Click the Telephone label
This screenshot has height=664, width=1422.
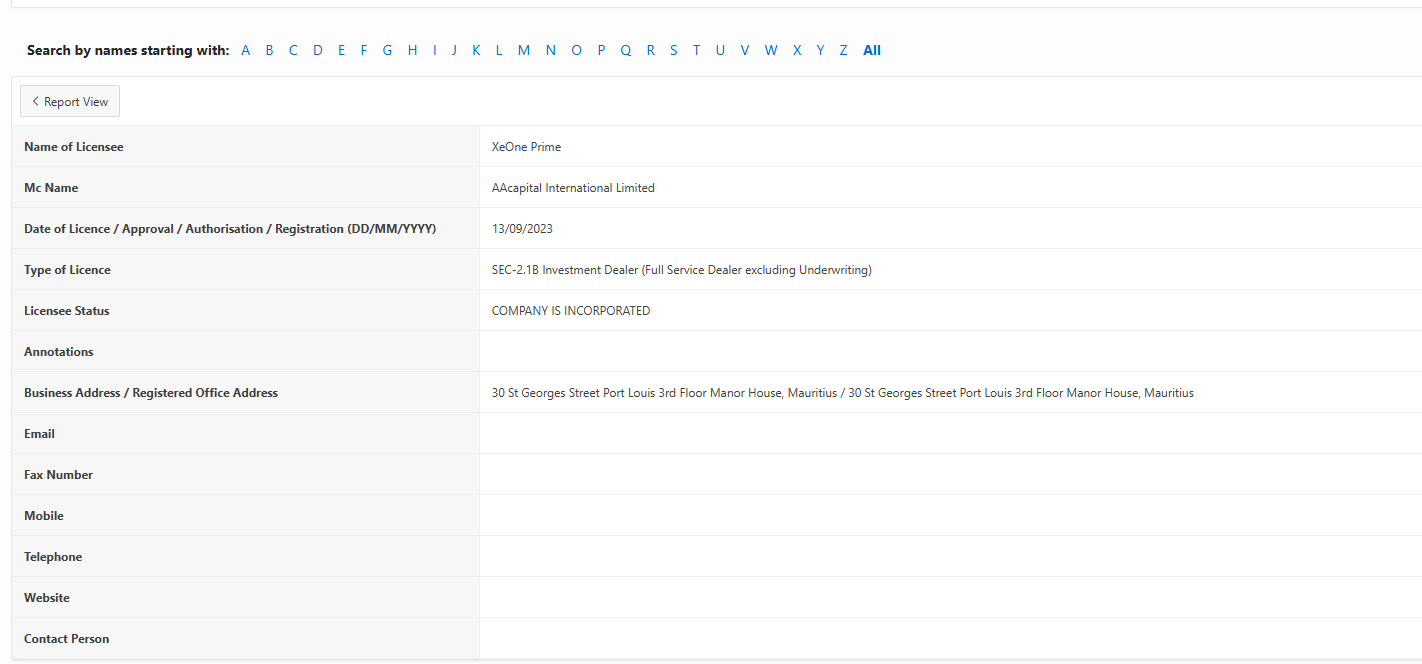coord(53,557)
